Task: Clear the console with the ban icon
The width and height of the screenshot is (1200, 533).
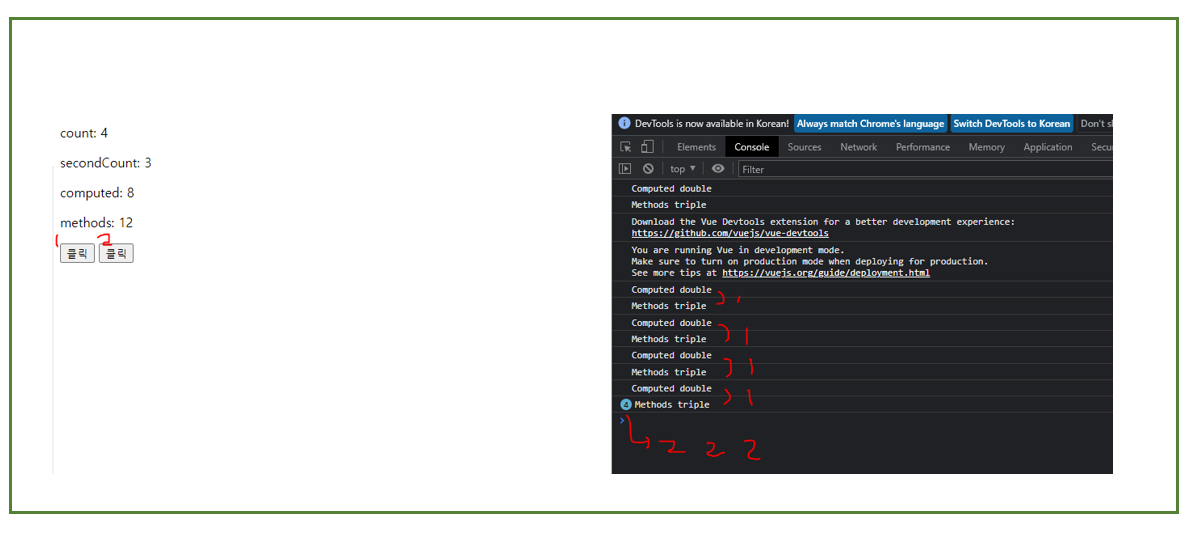Action: pyautogui.click(x=648, y=169)
